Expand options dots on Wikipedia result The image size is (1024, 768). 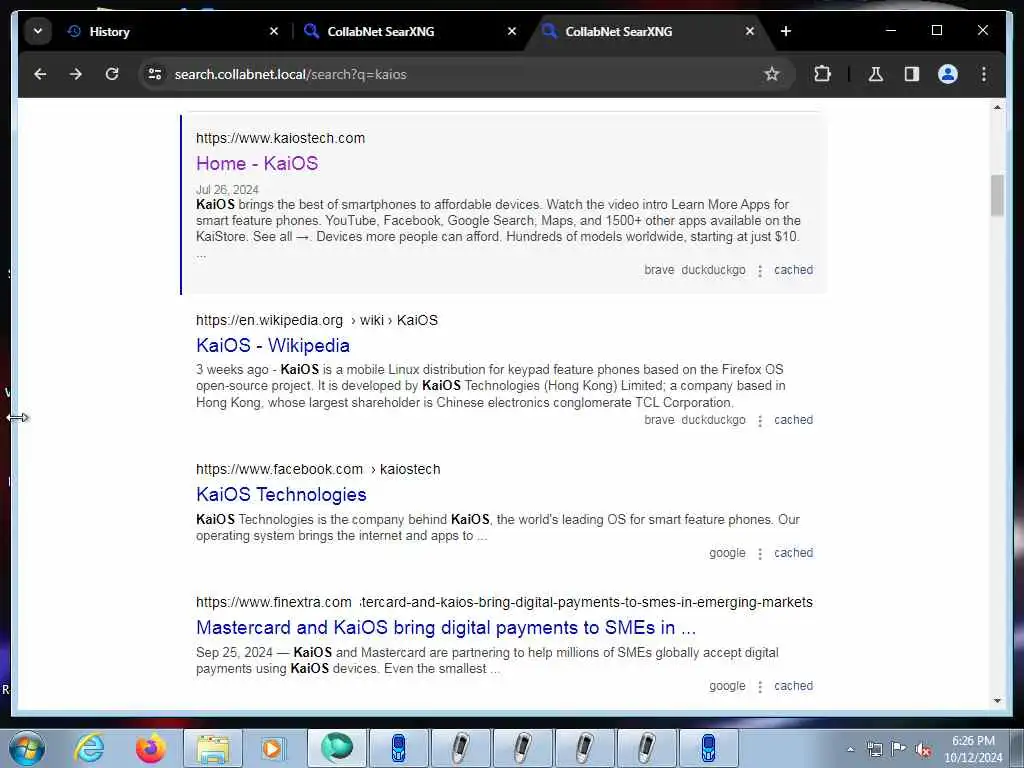pos(760,421)
